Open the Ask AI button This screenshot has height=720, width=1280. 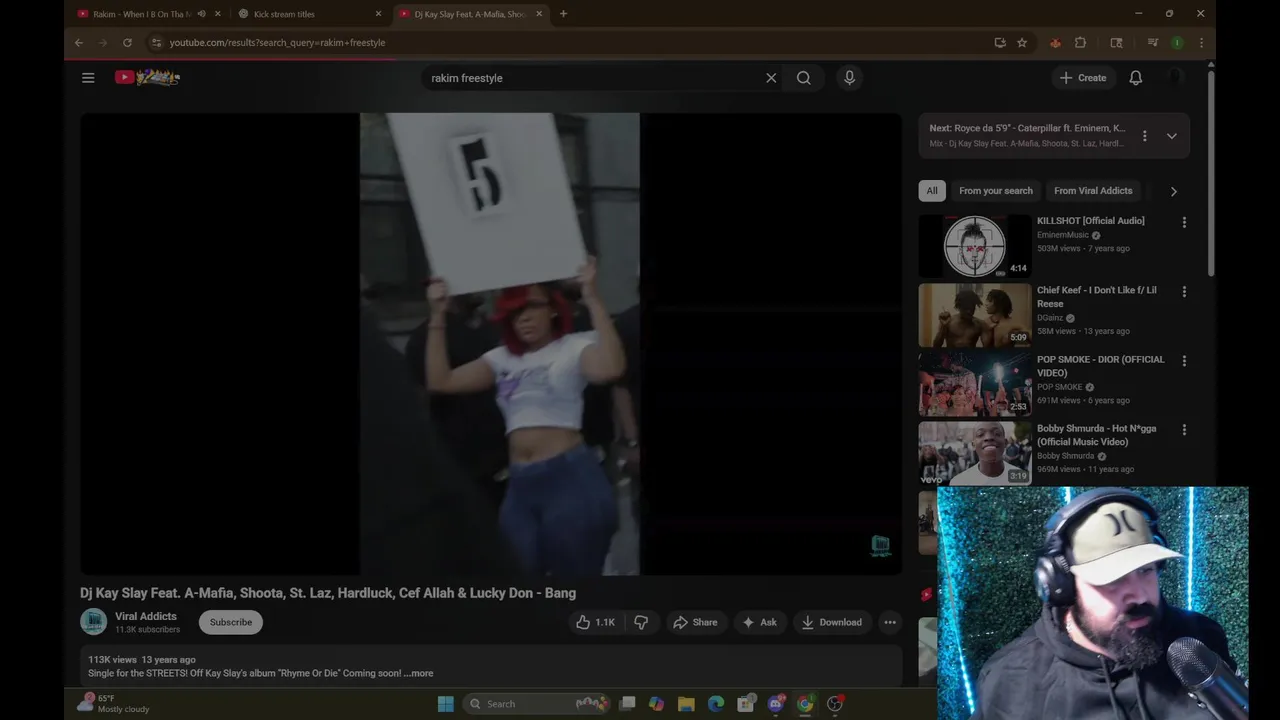[759, 622]
